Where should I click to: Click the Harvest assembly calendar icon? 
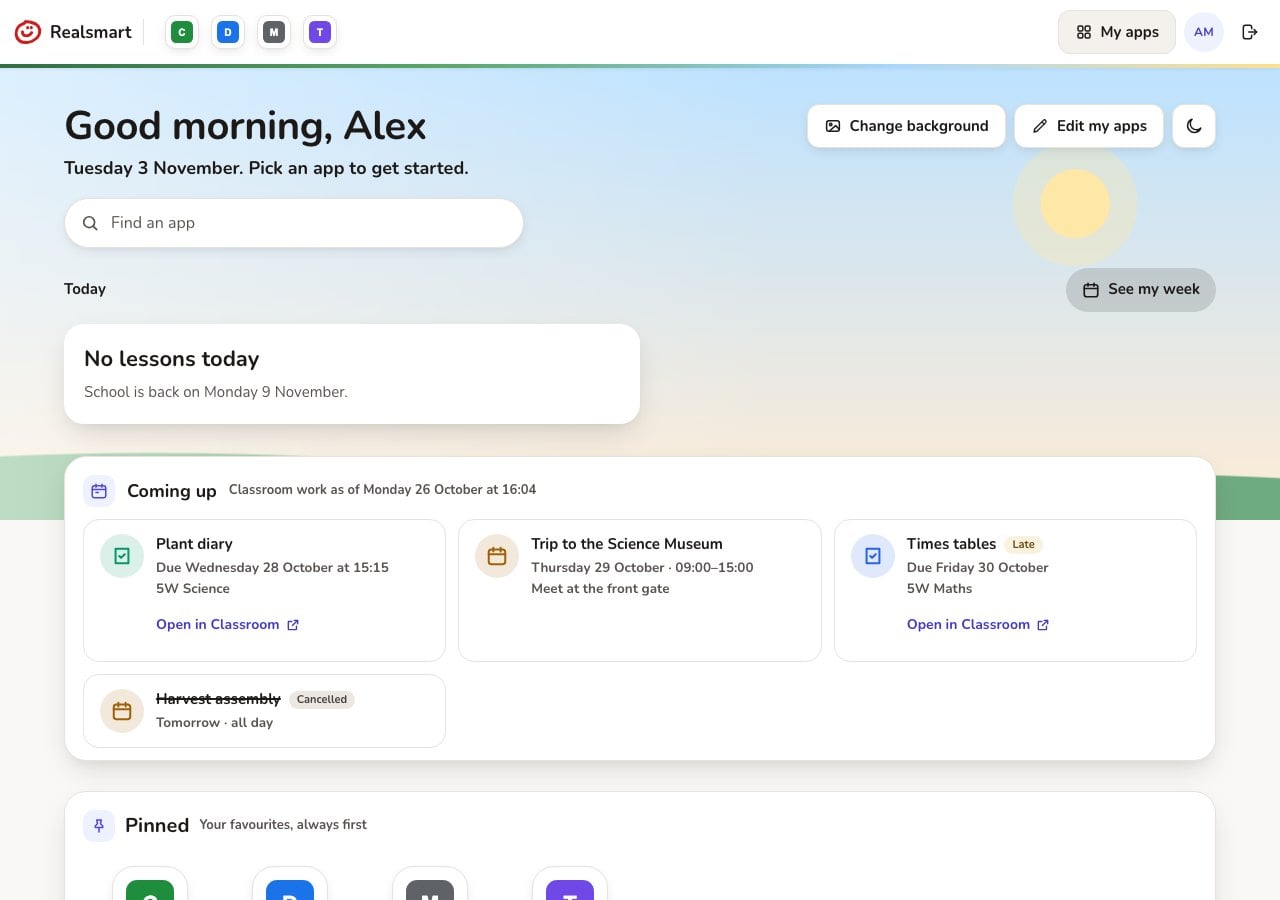[x=122, y=711]
